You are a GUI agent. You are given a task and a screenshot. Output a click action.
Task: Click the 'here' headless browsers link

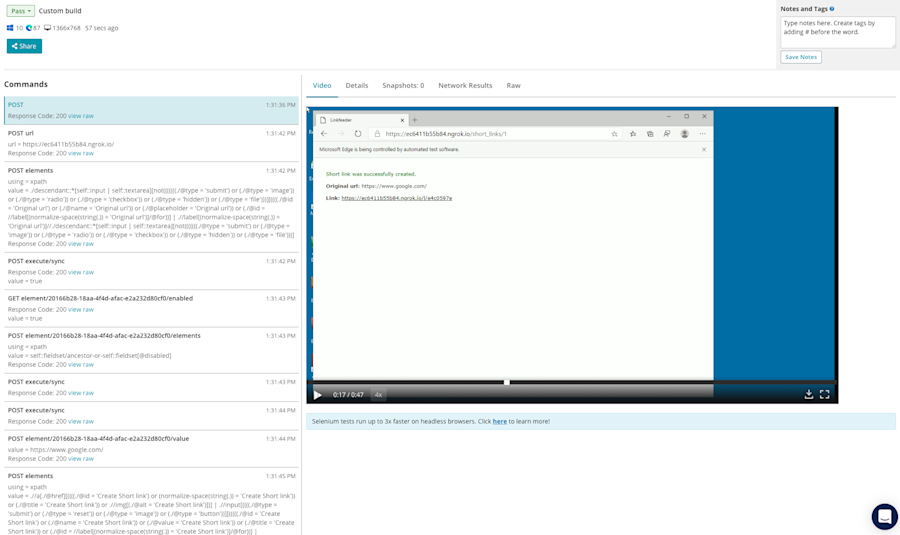(x=499, y=421)
